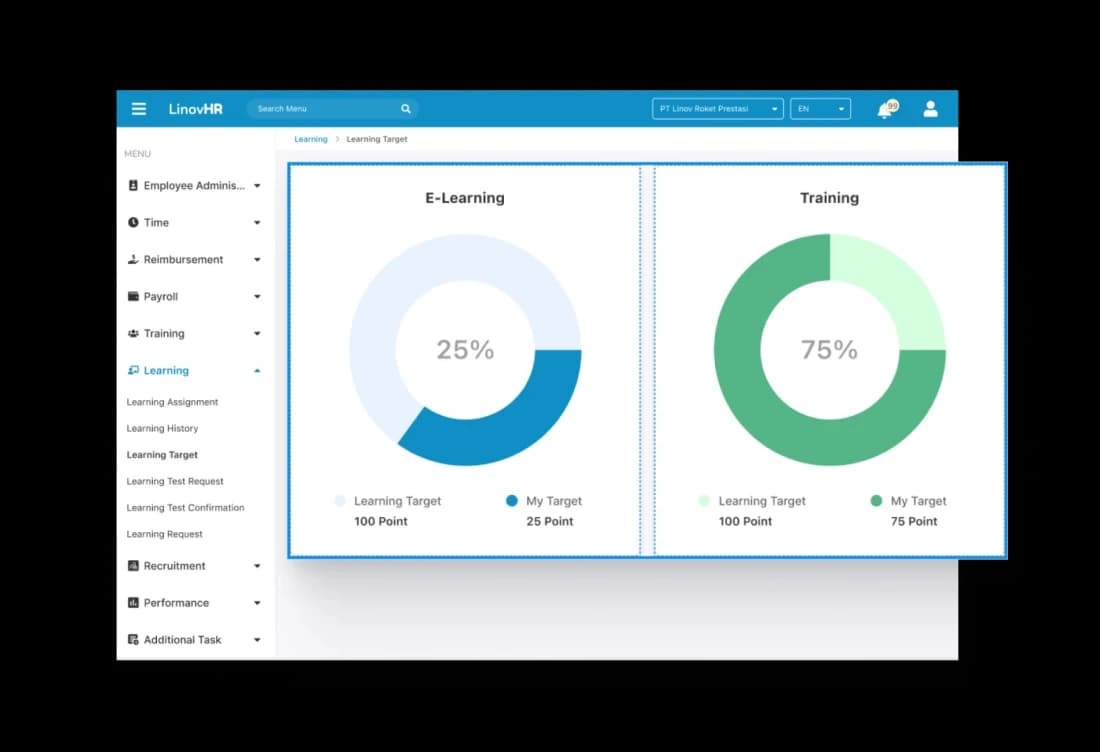The height and width of the screenshot is (752, 1100).
Task: Click the Learning menu icon
Action: pyautogui.click(x=133, y=370)
